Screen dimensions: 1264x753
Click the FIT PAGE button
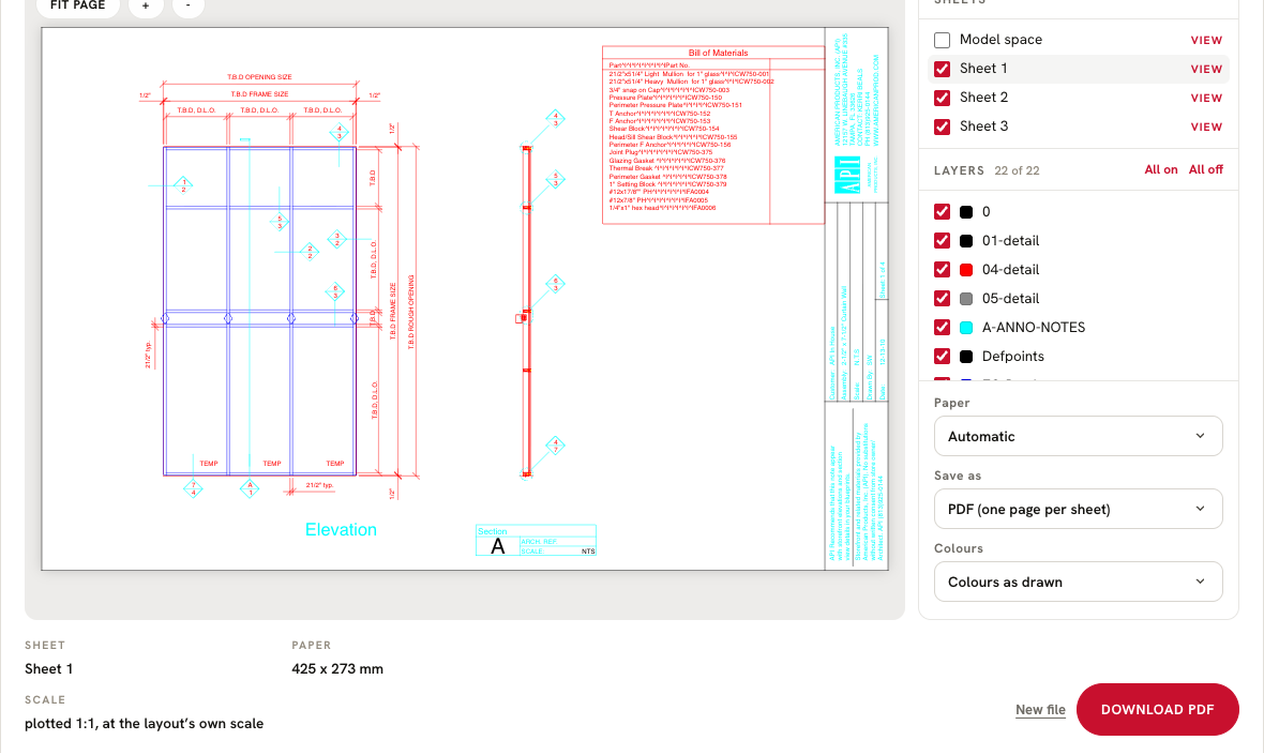coord(78,5)
